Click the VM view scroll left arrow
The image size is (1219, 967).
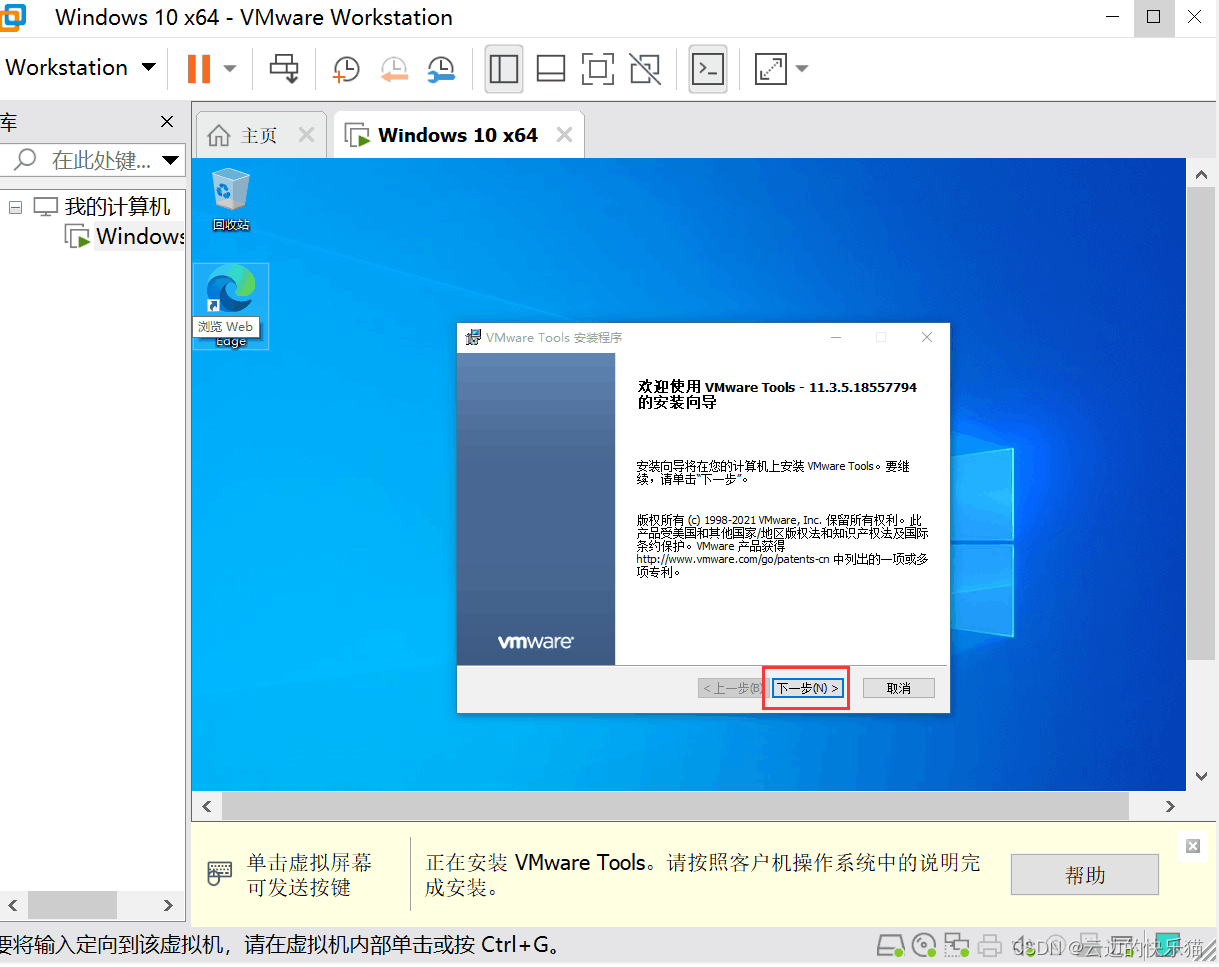point(207,806)
